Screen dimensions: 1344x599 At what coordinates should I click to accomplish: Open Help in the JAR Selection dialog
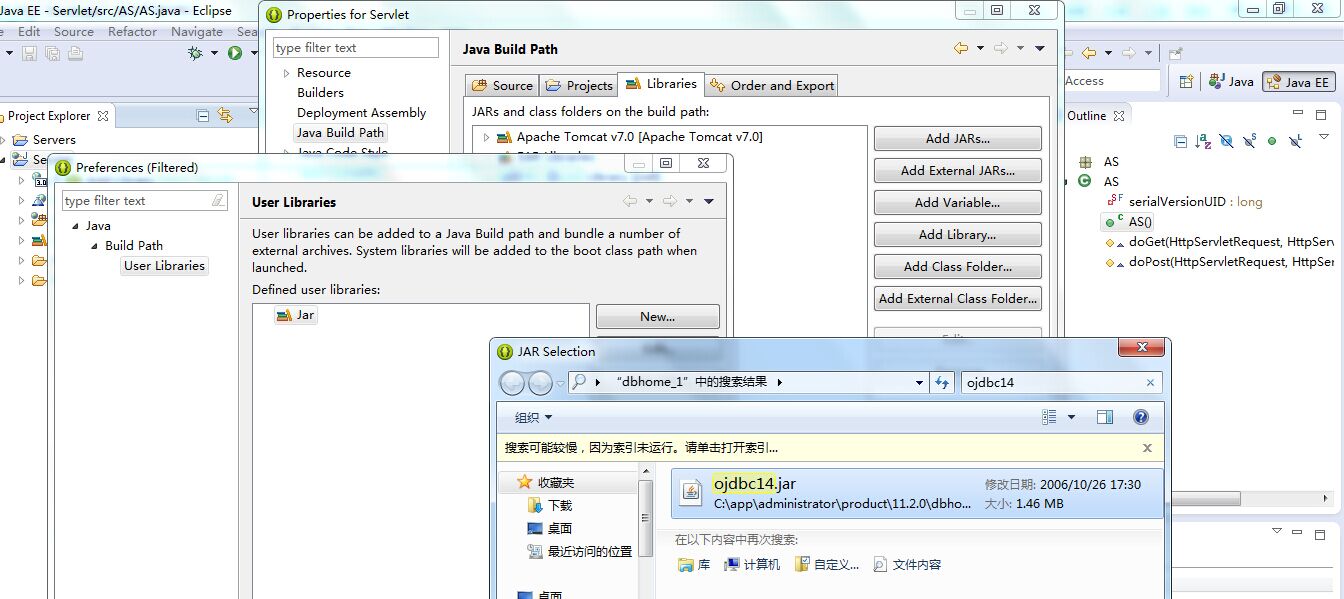pyautogui.click(x=1140, y=417)
